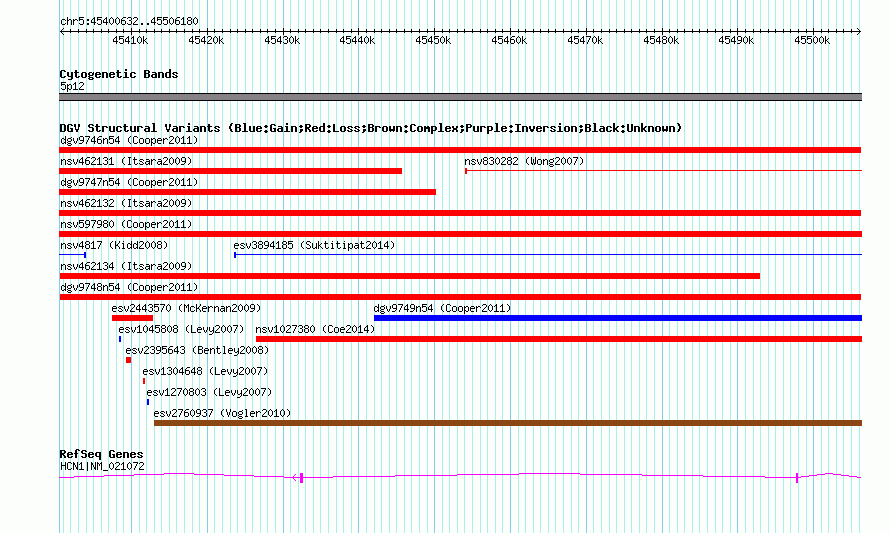Select dgv9747n54 (Cooper2011) label

pos(129,182)
